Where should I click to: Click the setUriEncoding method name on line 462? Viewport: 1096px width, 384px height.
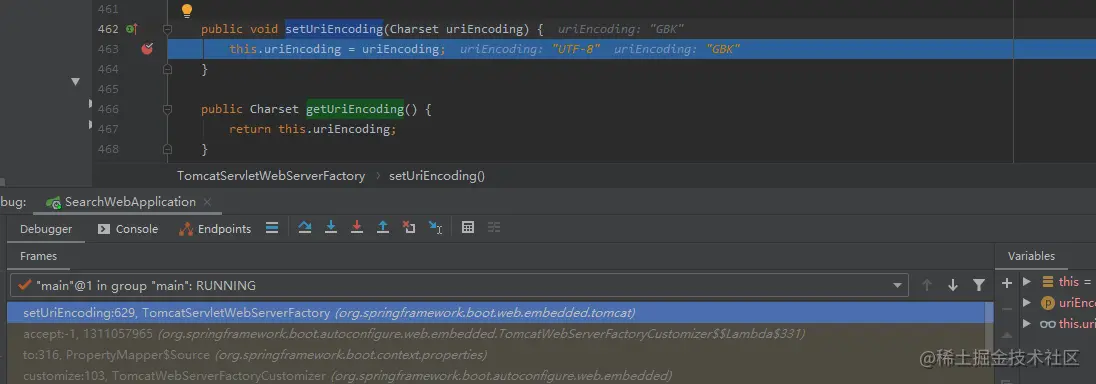334,29
